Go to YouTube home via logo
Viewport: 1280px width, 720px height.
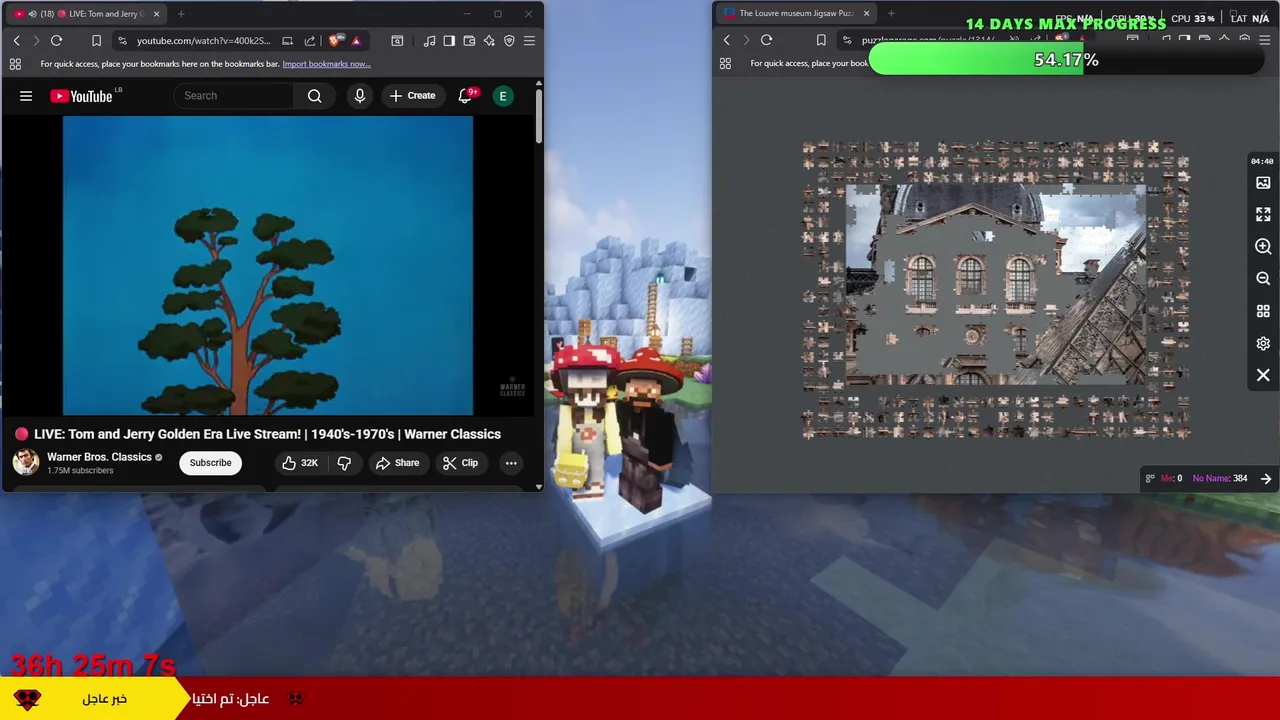(x=81, y=96)
